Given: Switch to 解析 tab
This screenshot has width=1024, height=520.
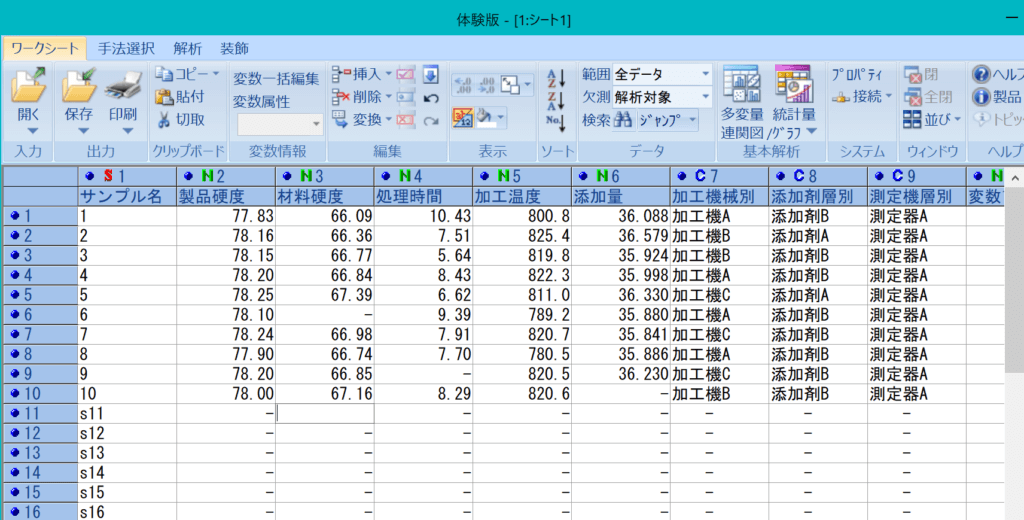Looking at the screenshot, I should pos(187,48).
